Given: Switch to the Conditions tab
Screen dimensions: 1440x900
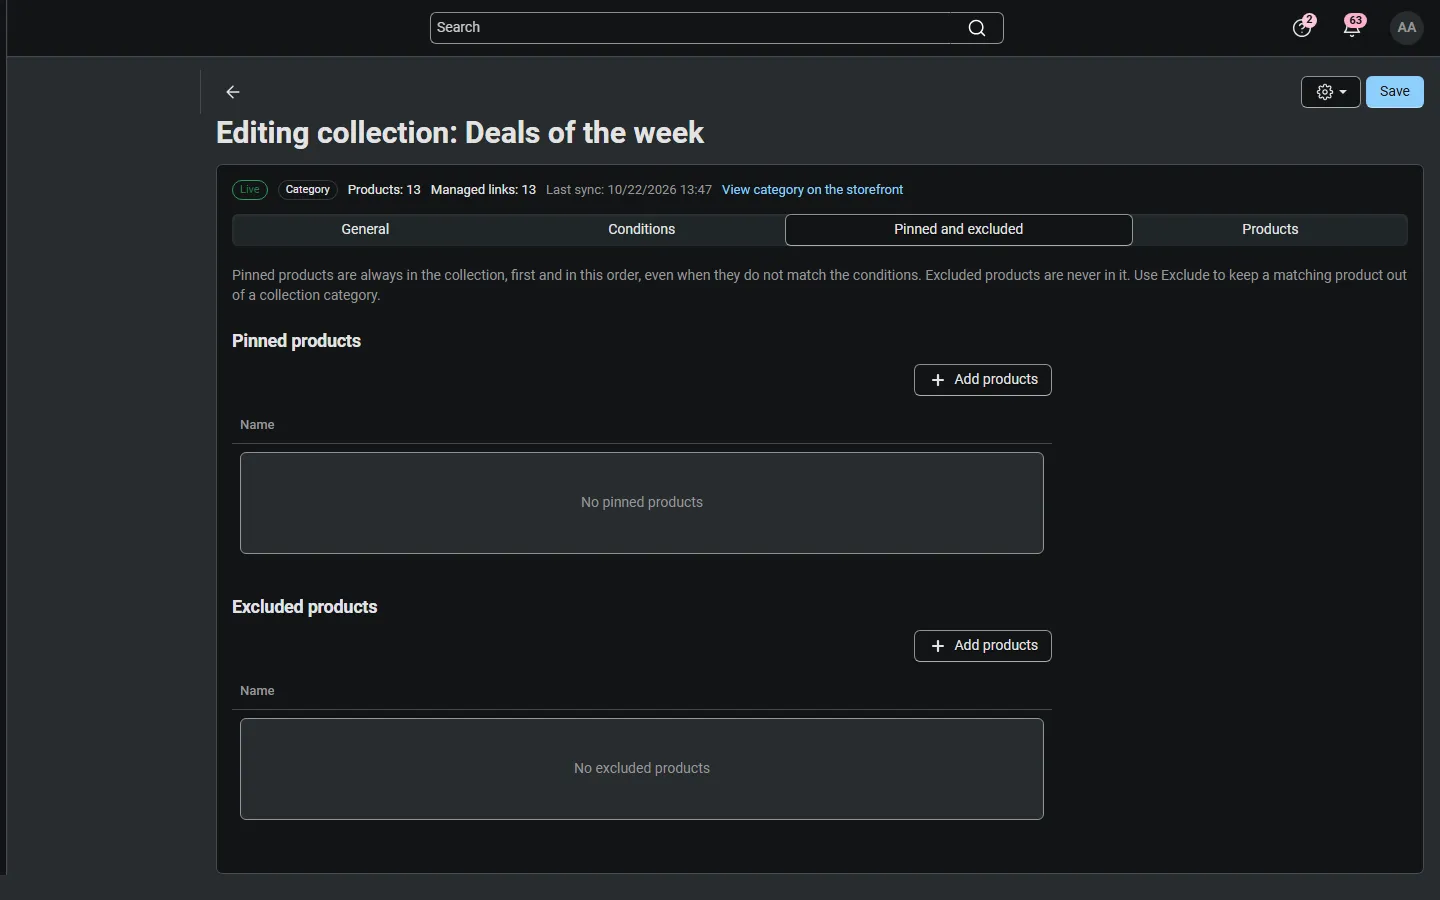Looking at the screenshot, I should coord(642,230).
